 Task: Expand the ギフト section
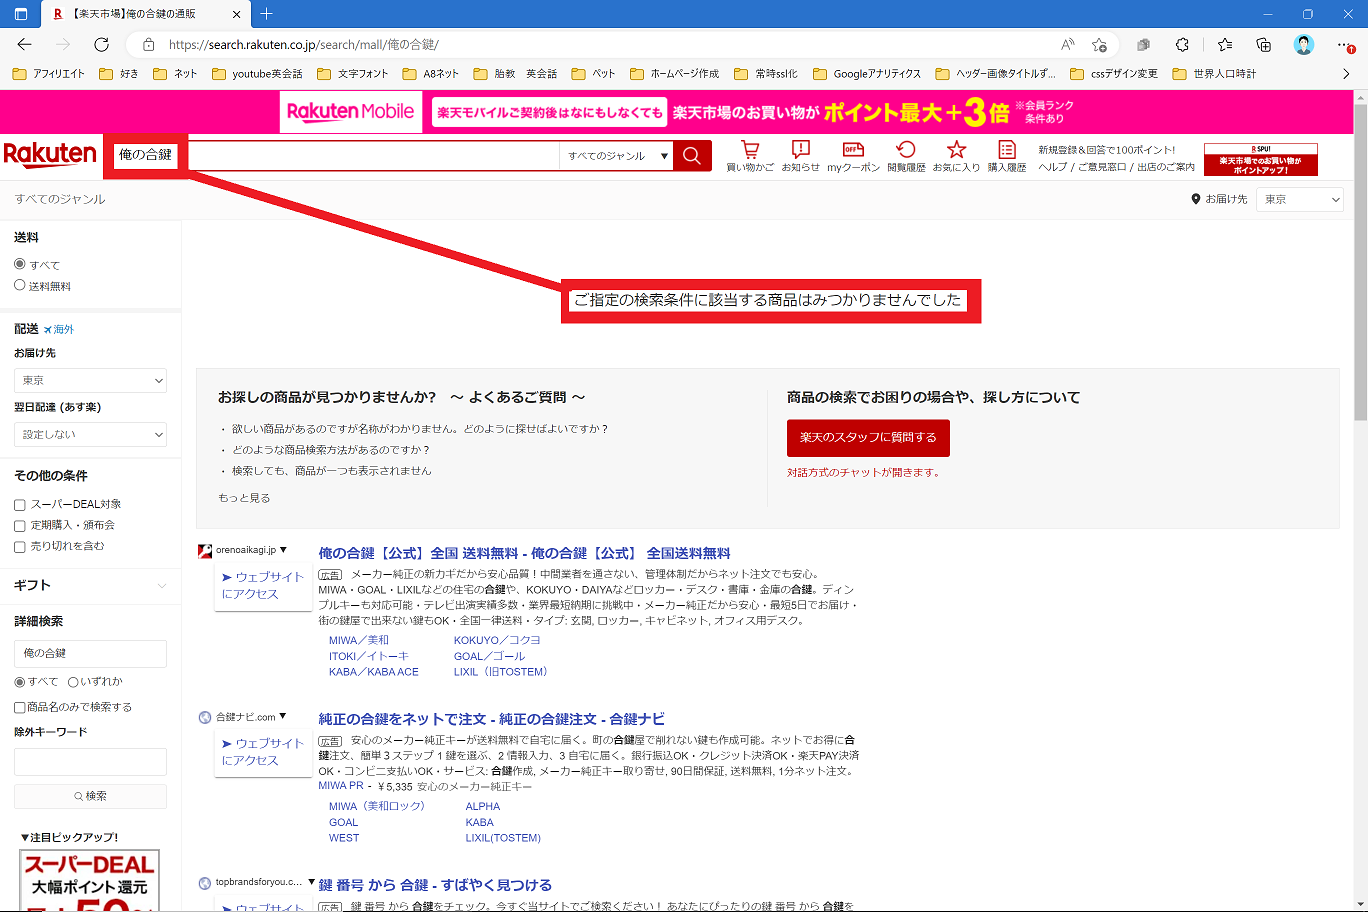pos(90,585)
